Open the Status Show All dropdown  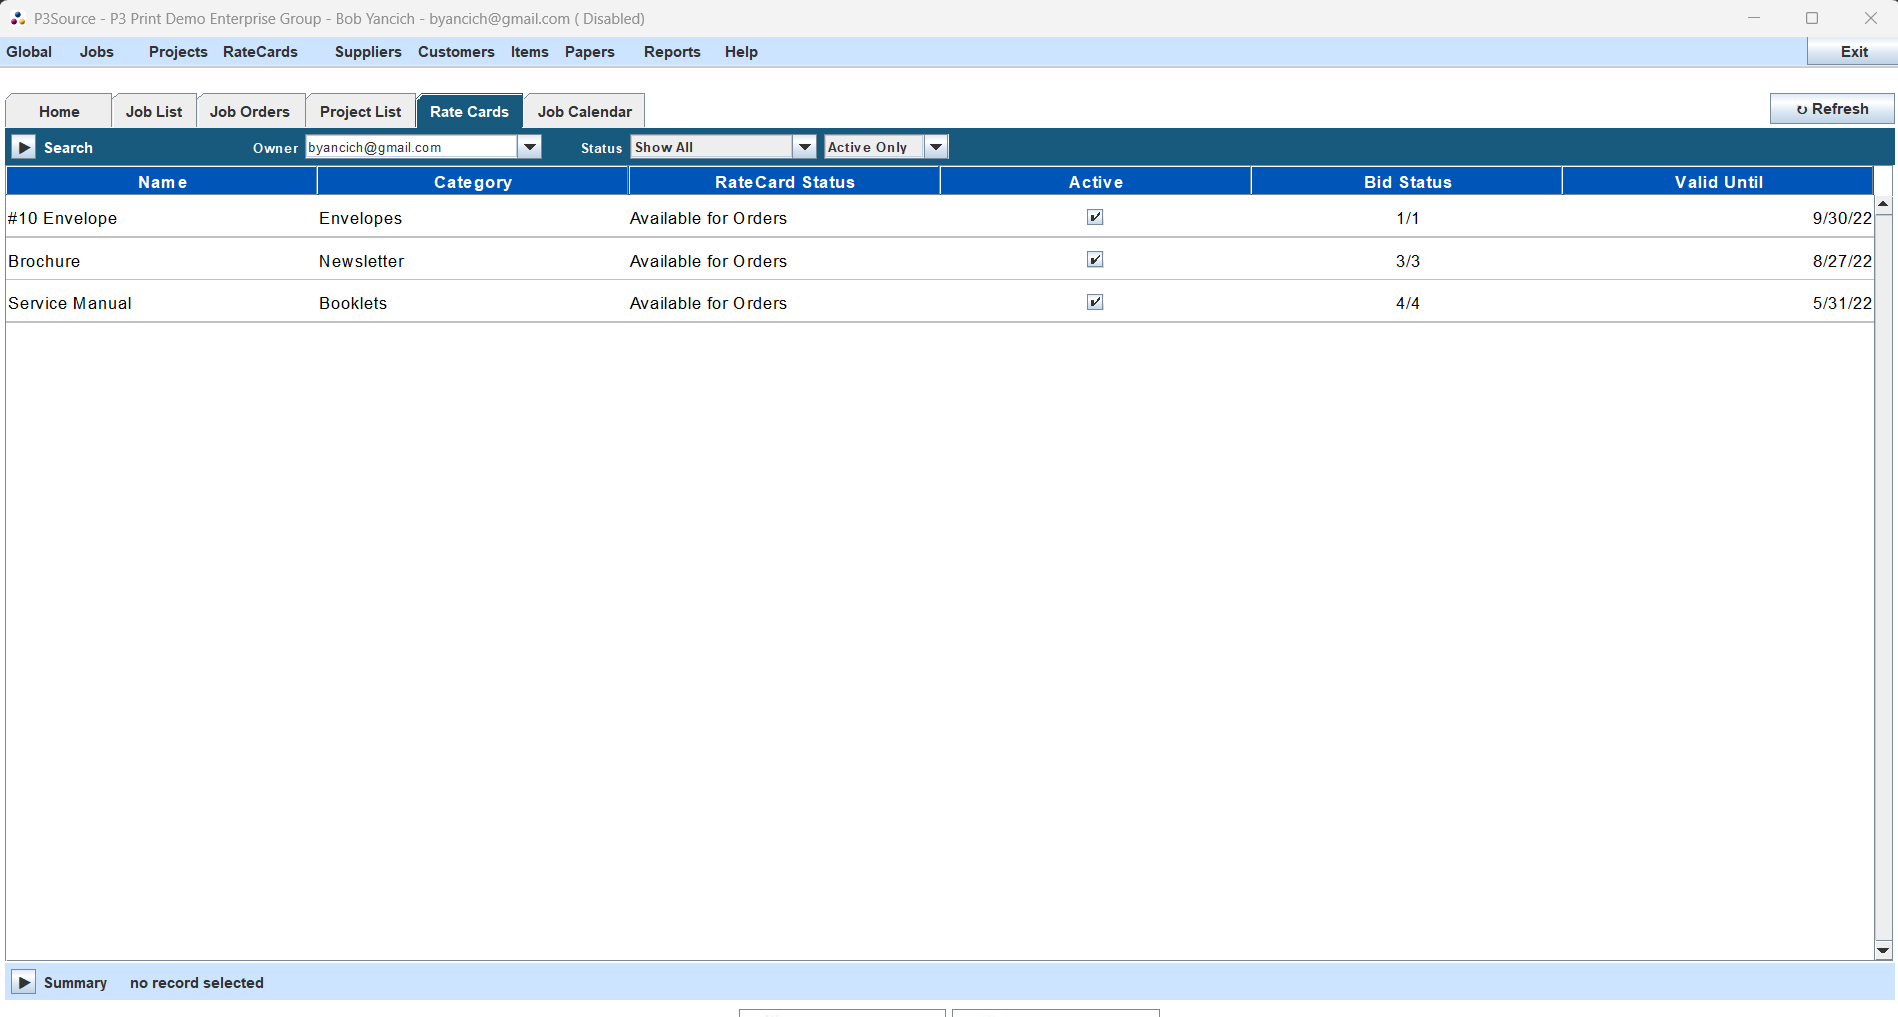(x=804, y=147)
